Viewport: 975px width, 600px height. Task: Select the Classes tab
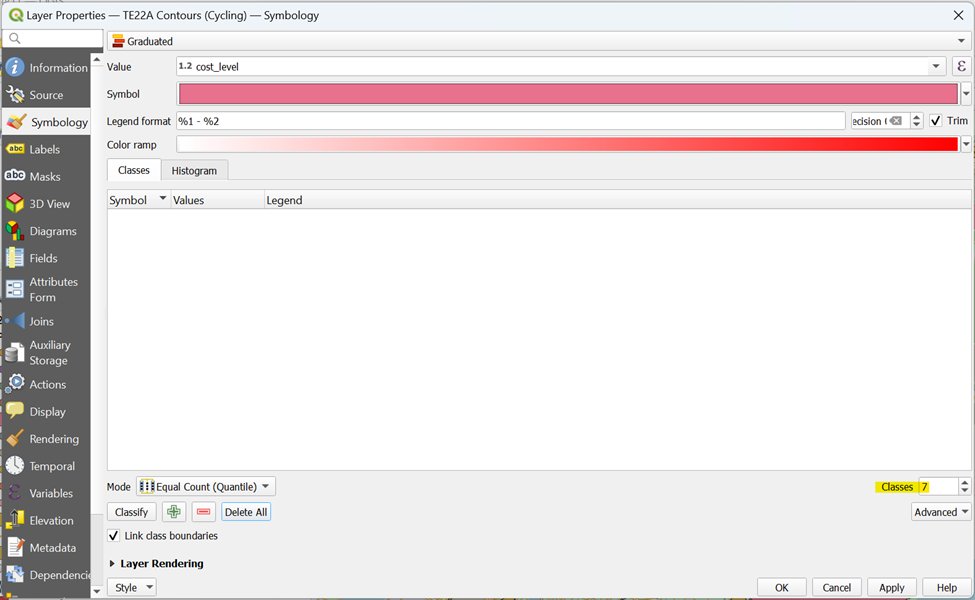point(133,171)
